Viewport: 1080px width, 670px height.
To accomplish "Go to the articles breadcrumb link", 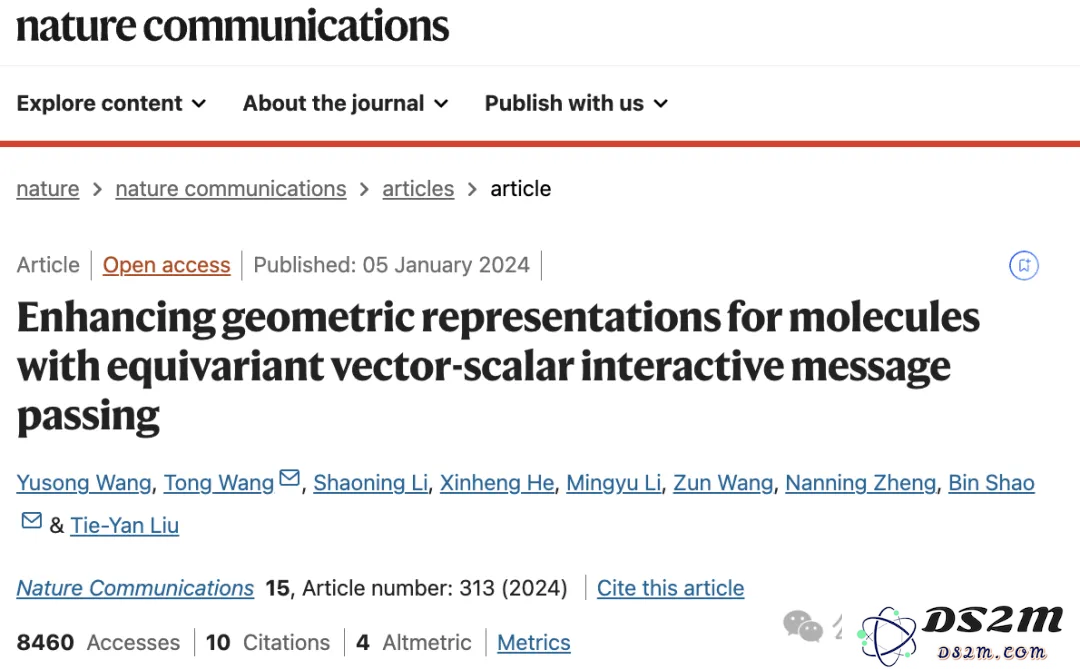I will pos(418,189).
